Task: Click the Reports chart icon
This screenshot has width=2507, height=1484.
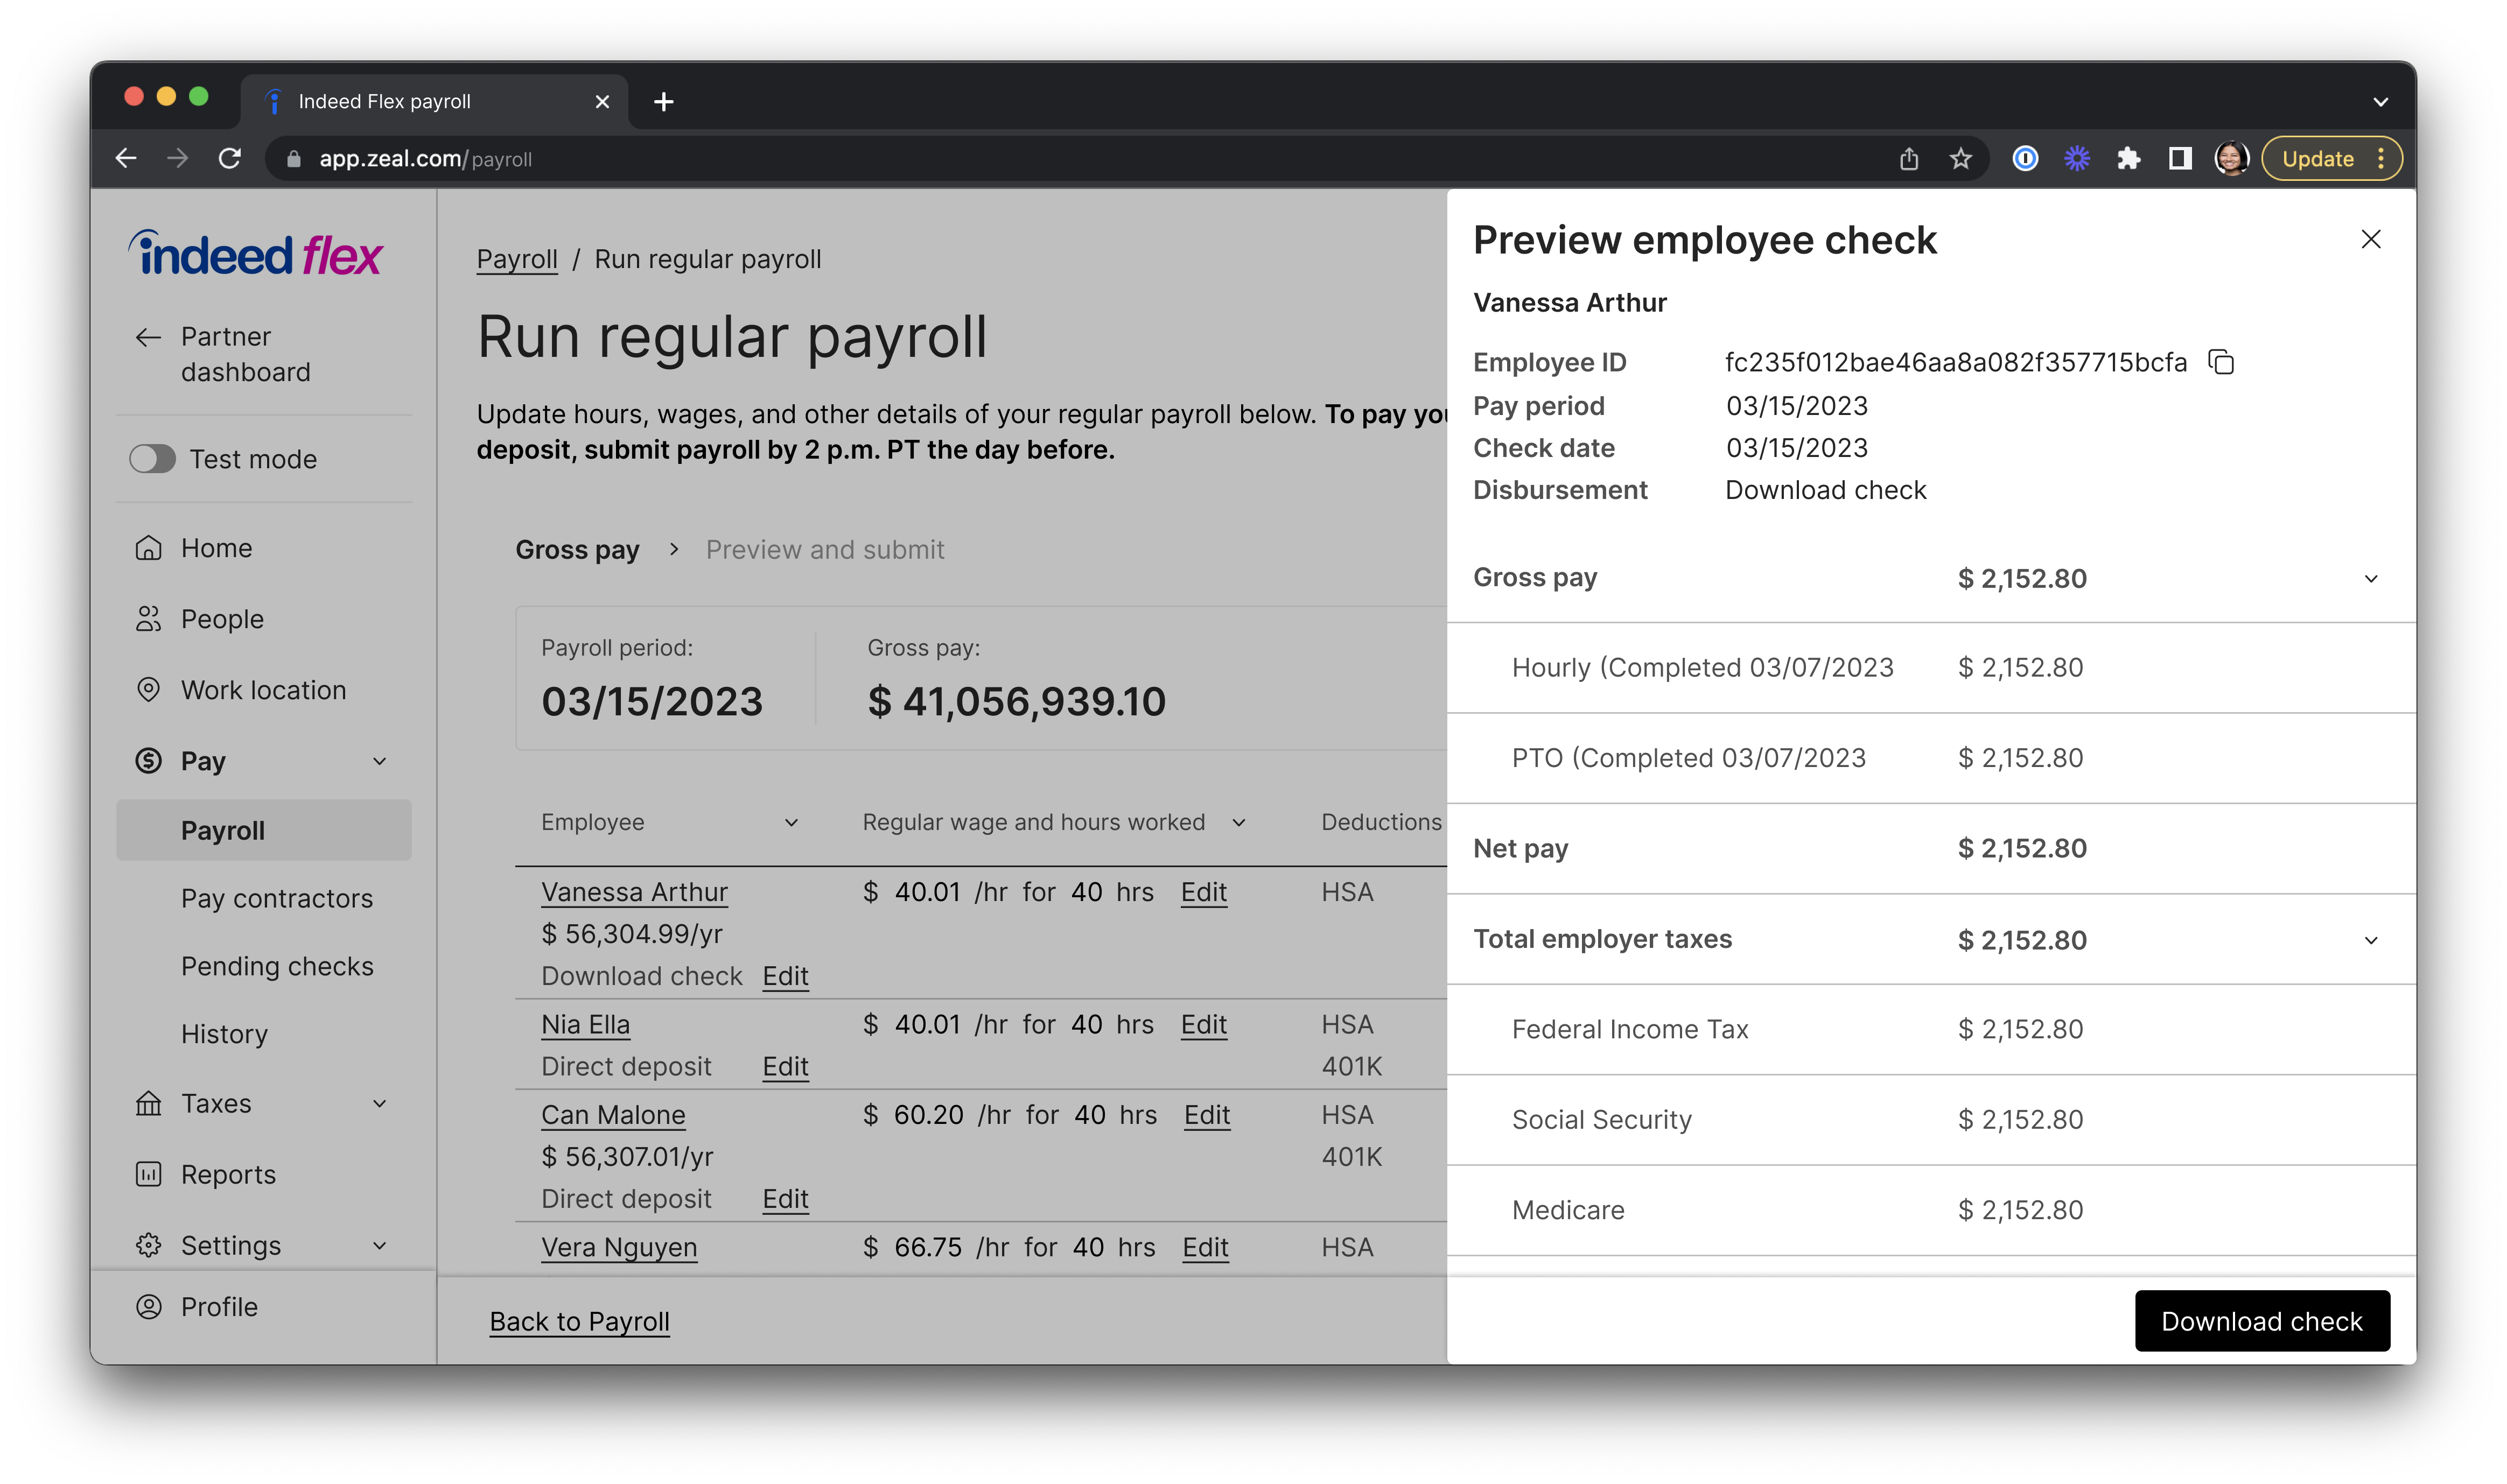Action: (x=148, y=1174)
